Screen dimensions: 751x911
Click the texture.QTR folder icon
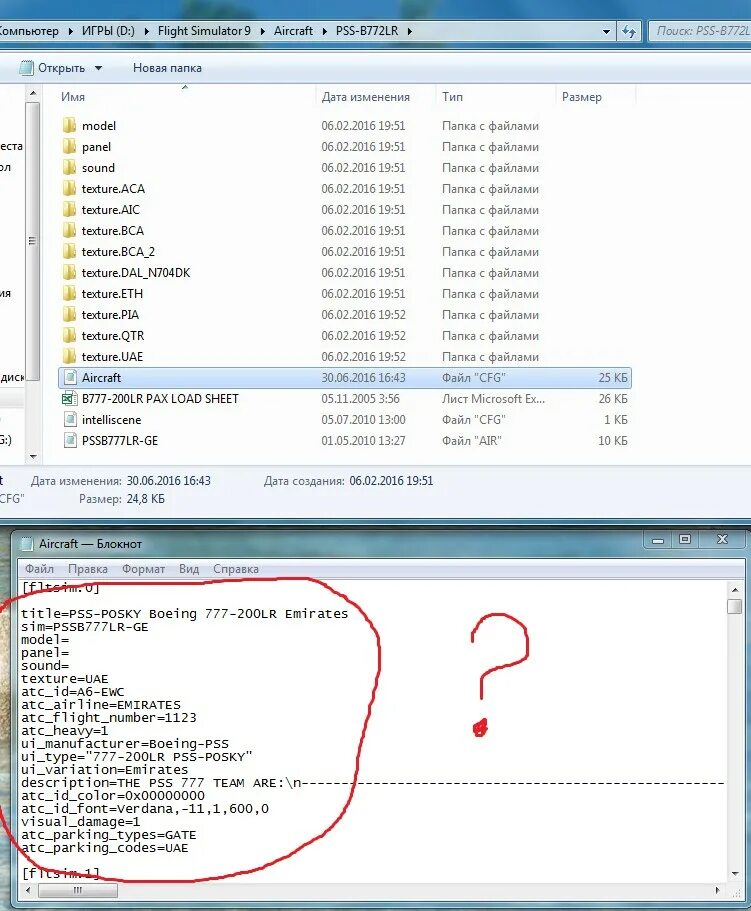tap(69, 335)
